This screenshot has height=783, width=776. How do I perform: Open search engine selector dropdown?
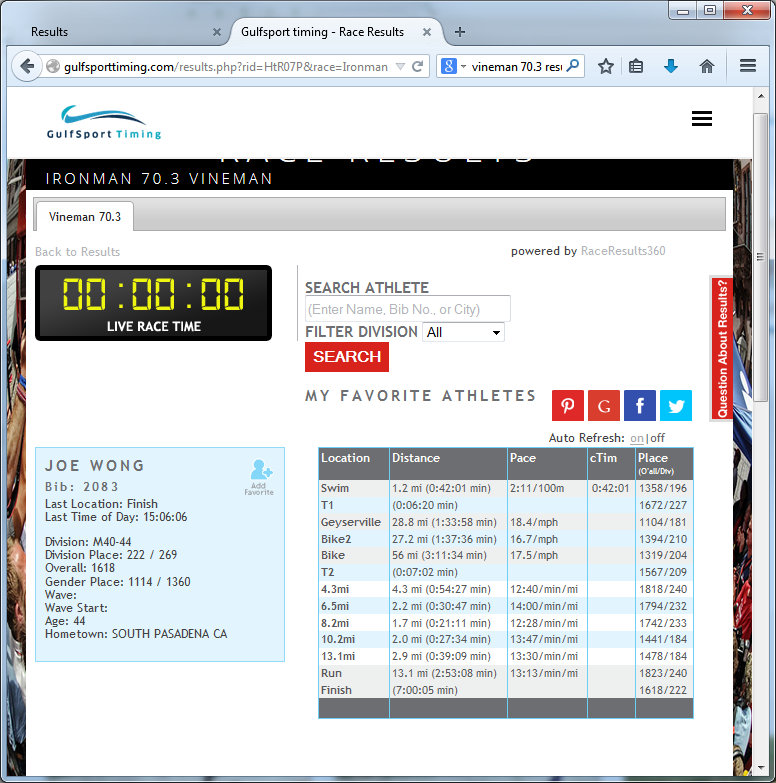click(454, 67)
